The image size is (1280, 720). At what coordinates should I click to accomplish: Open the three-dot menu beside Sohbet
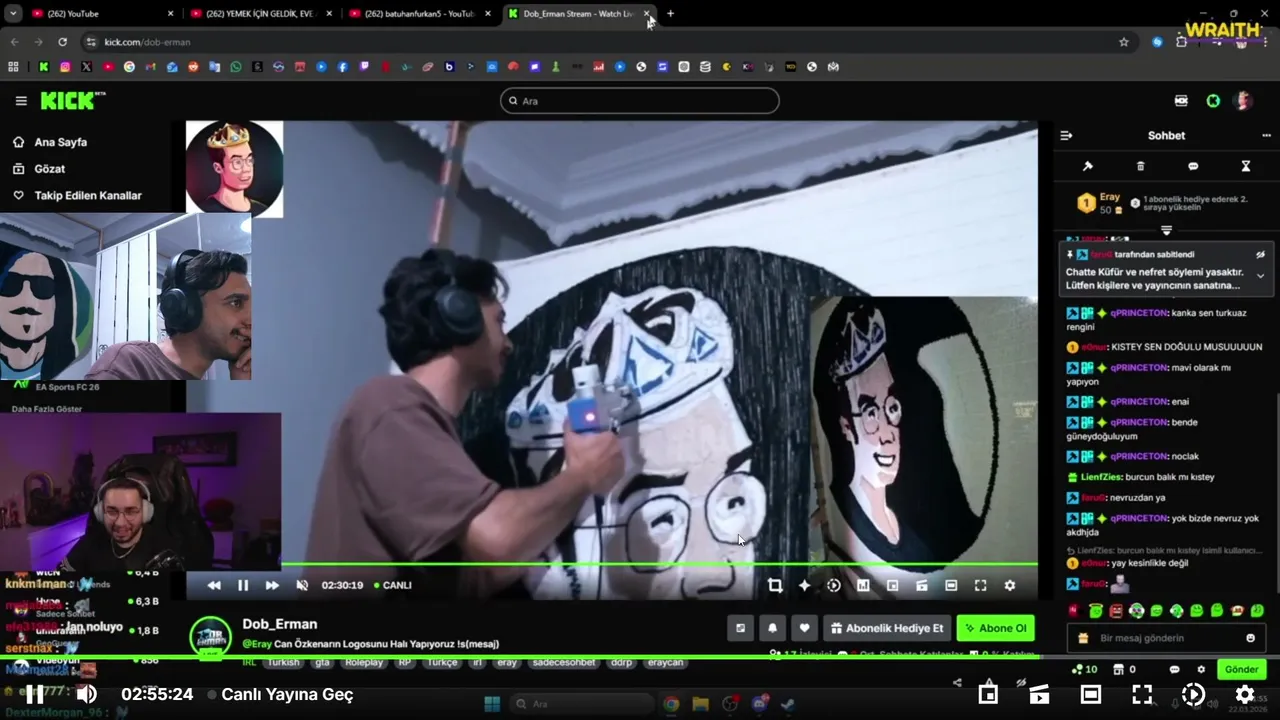click(1266, 136)
